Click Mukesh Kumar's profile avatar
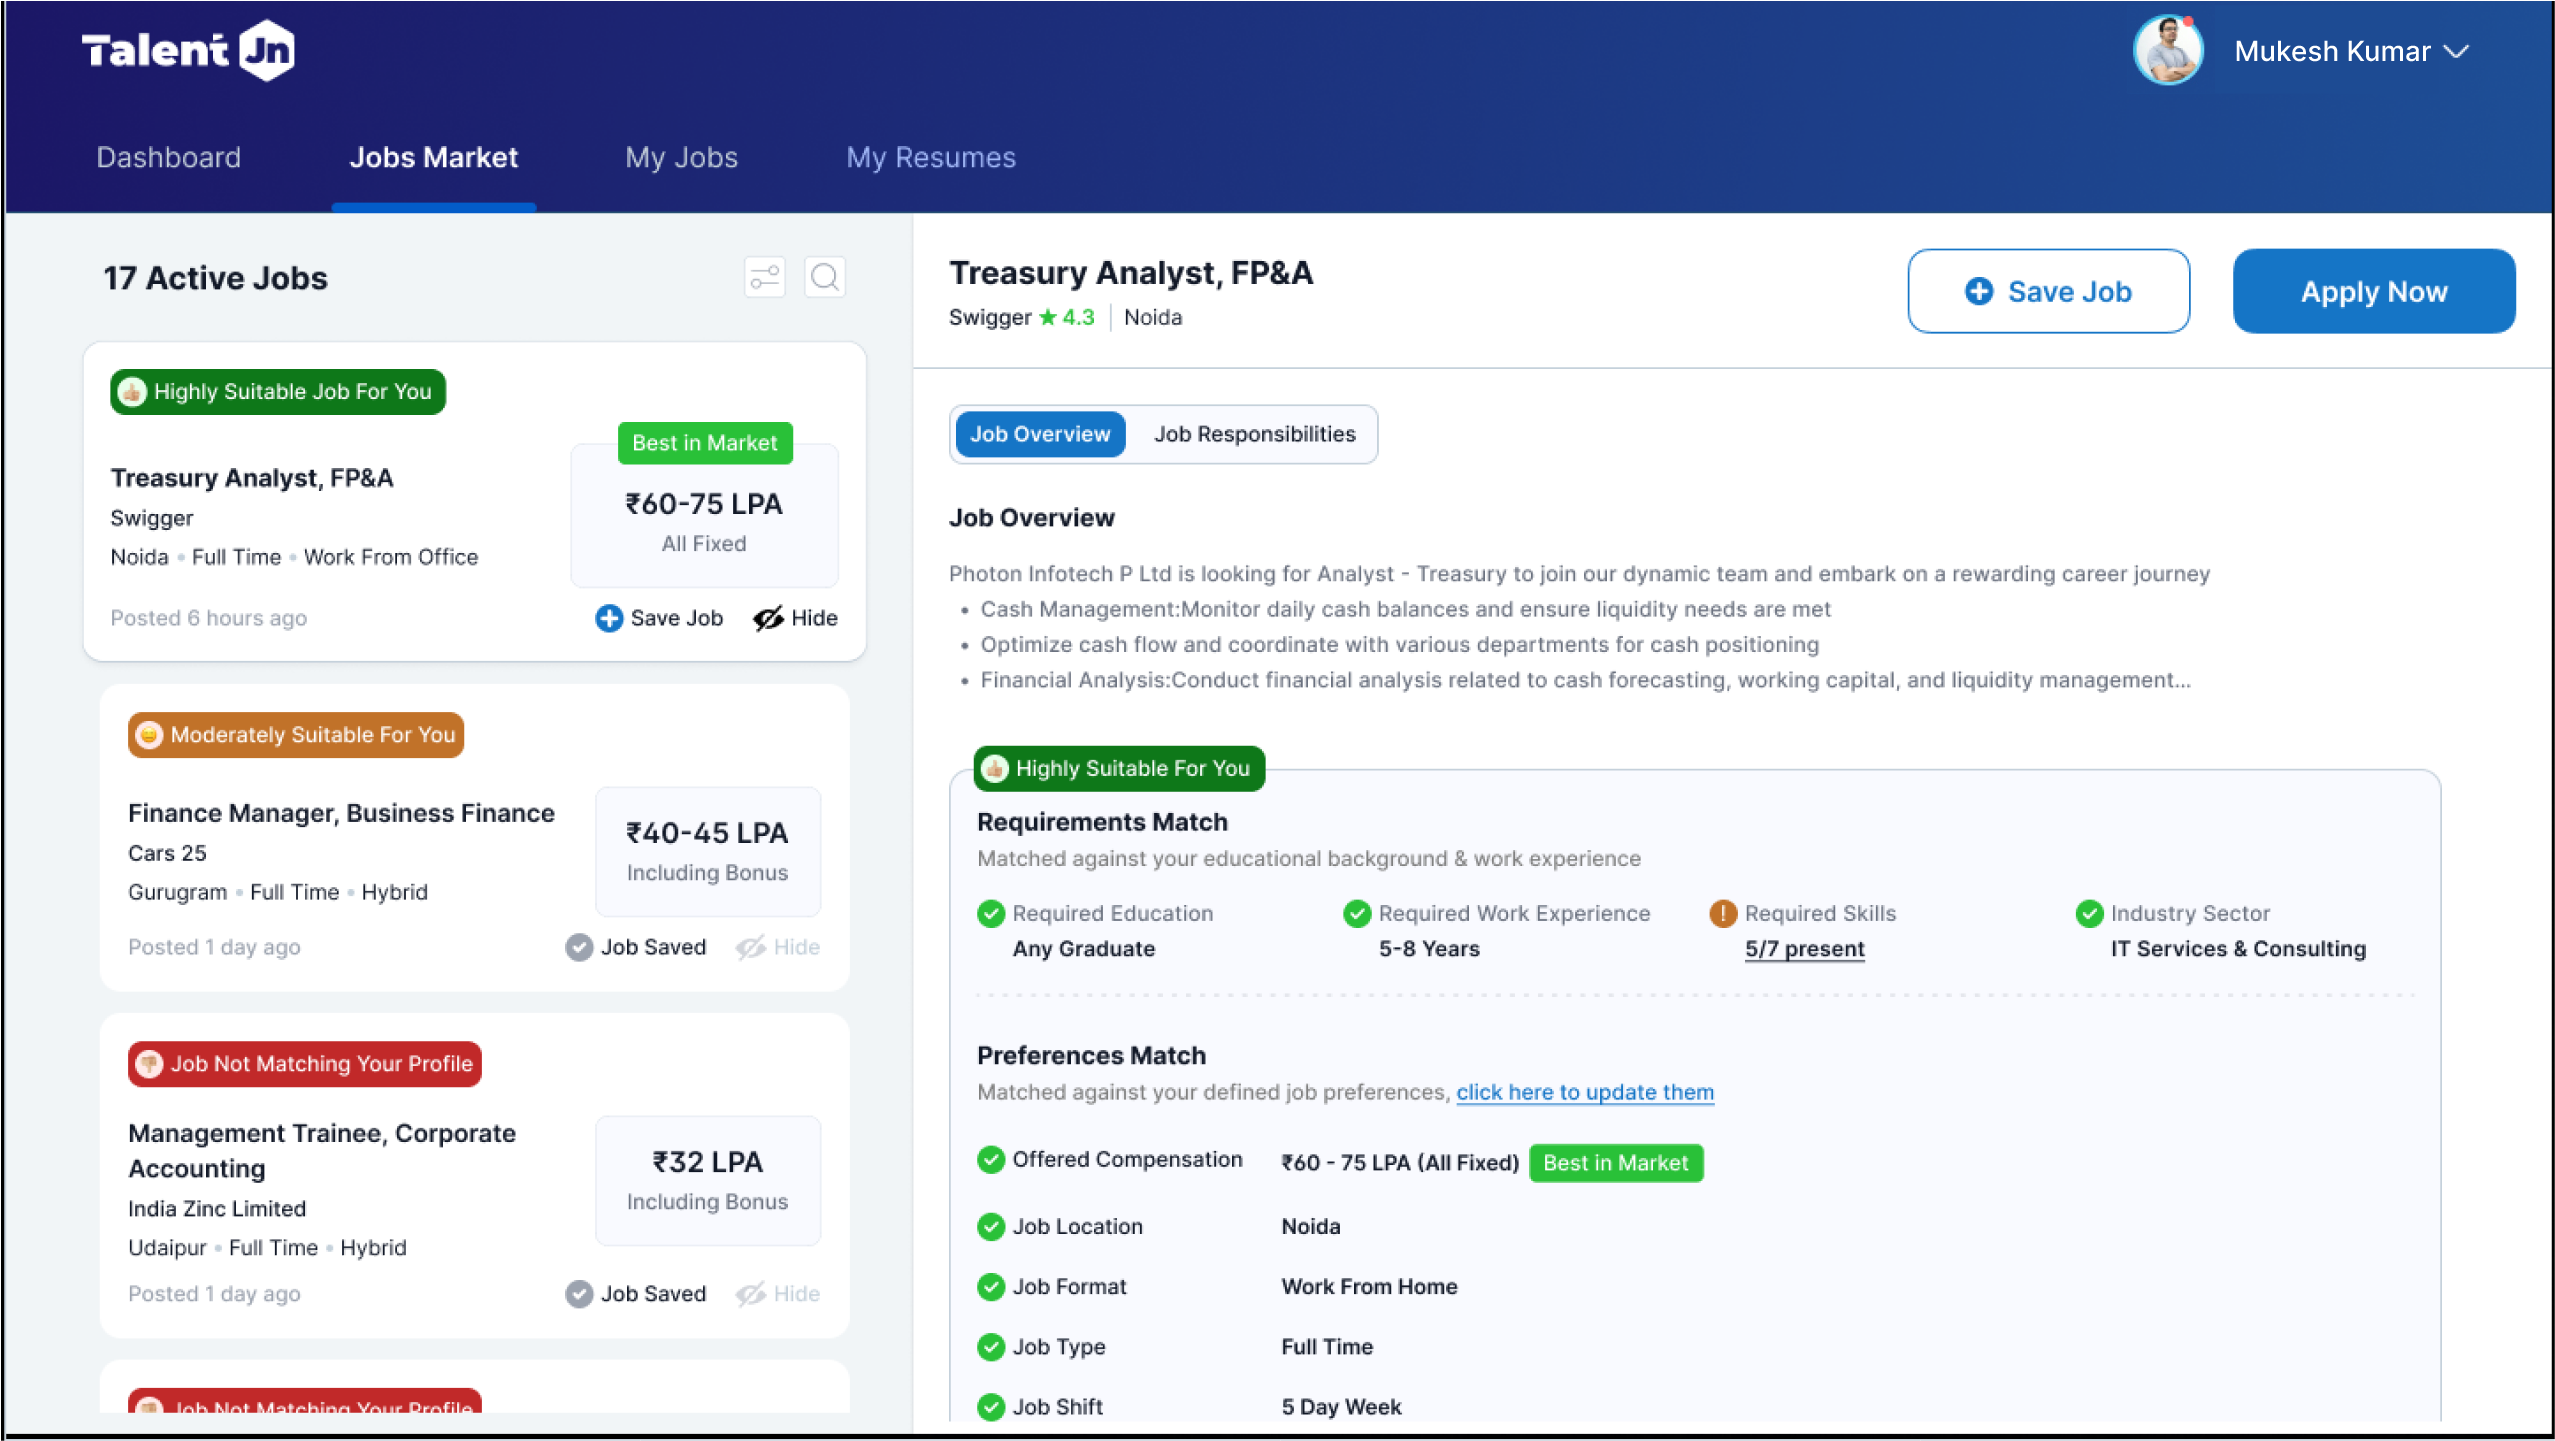Viewport: 2555px width, 1441px height. (x=2166, y=50)
